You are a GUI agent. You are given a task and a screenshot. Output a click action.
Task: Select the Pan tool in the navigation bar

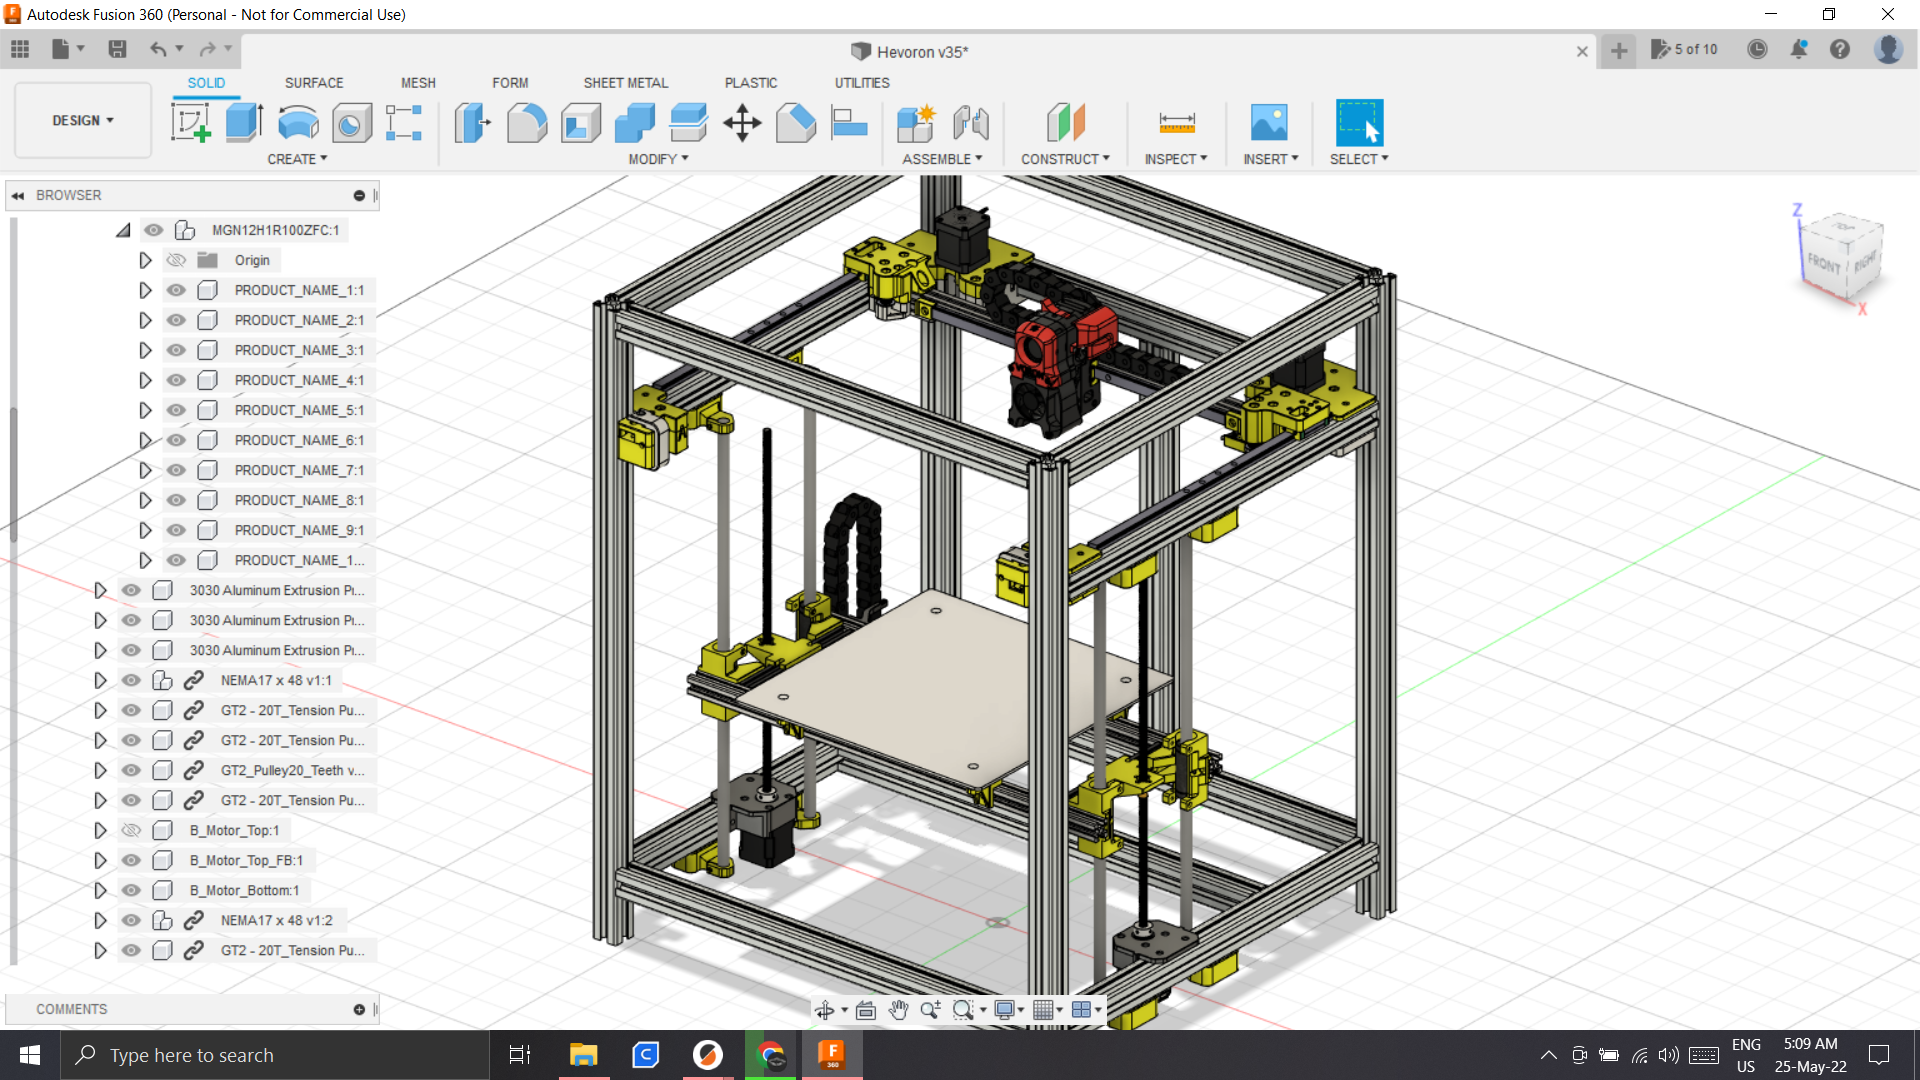point(899,1010)
